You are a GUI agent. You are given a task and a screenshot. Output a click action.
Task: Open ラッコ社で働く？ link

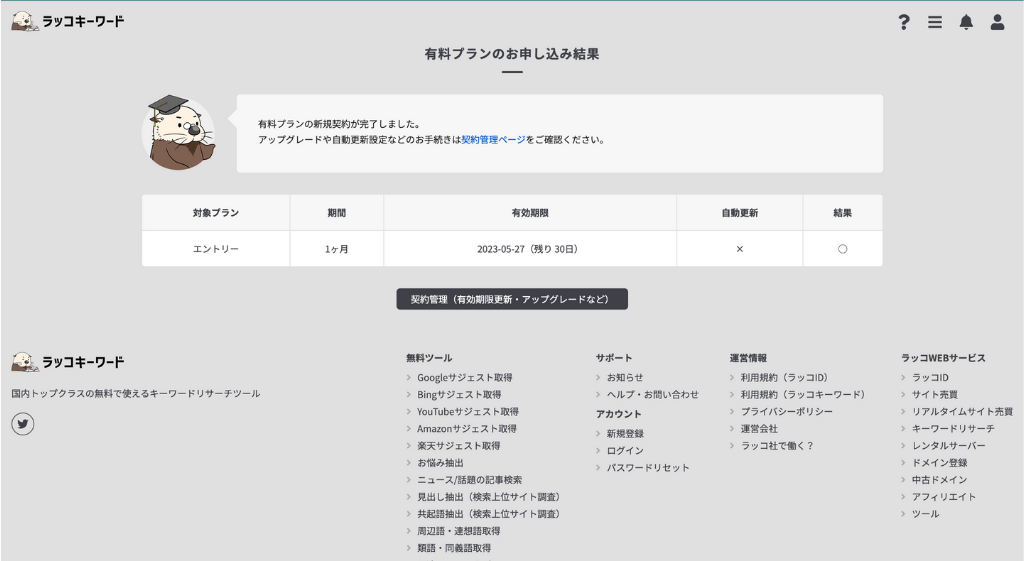click(777, 445)
